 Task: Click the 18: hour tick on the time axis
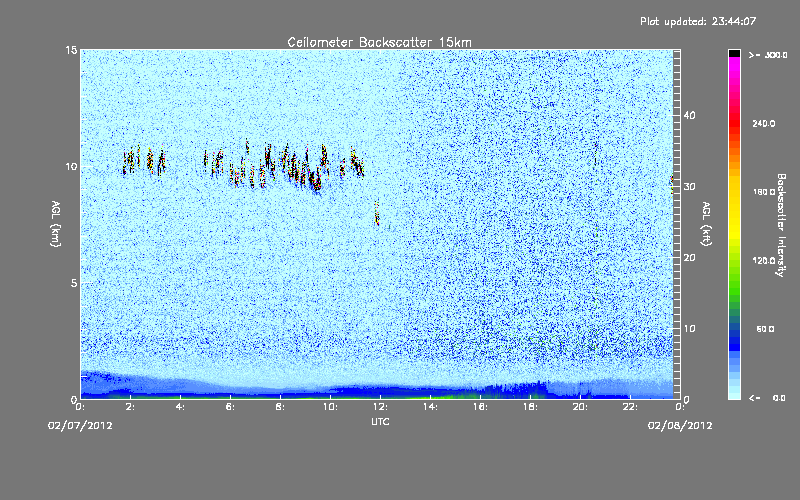[x=530, y=407]
